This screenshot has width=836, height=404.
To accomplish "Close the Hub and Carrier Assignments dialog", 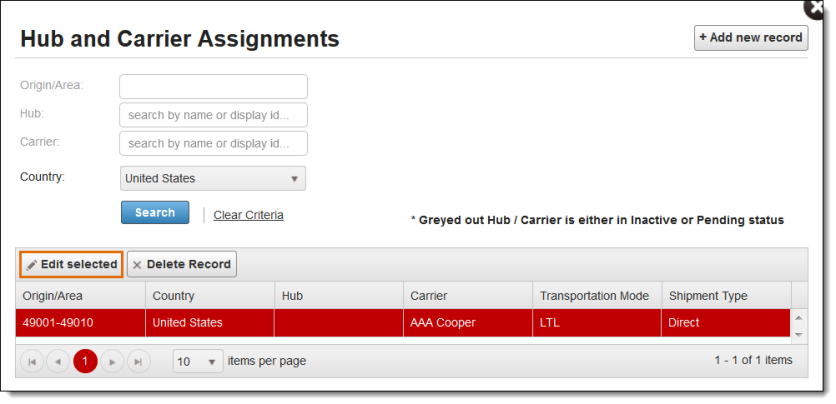I will (824, 6).
